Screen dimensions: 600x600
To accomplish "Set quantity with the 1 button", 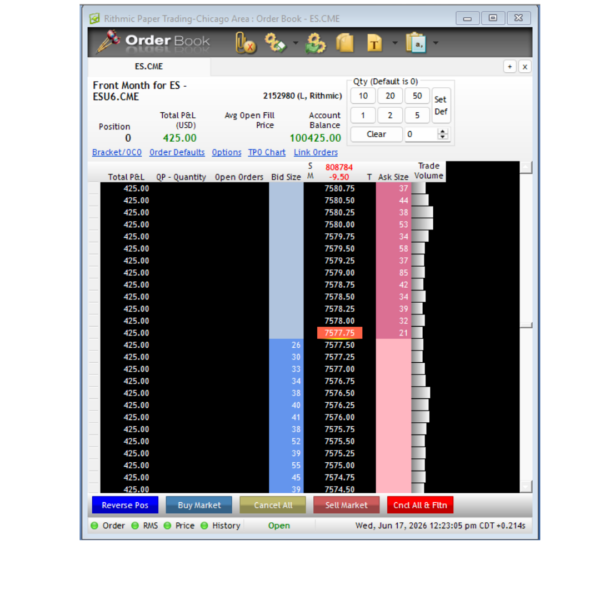I will [x=363, y=115].
